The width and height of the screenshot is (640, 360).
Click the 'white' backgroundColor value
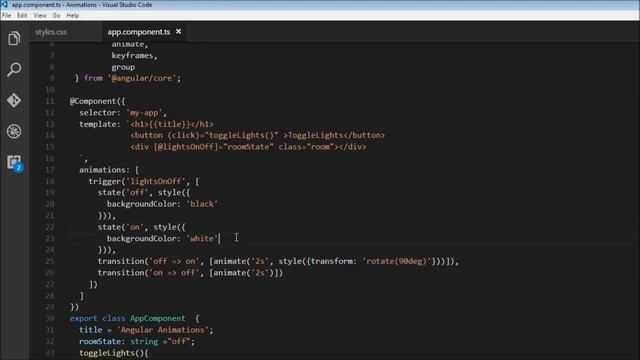click(202, 238)
